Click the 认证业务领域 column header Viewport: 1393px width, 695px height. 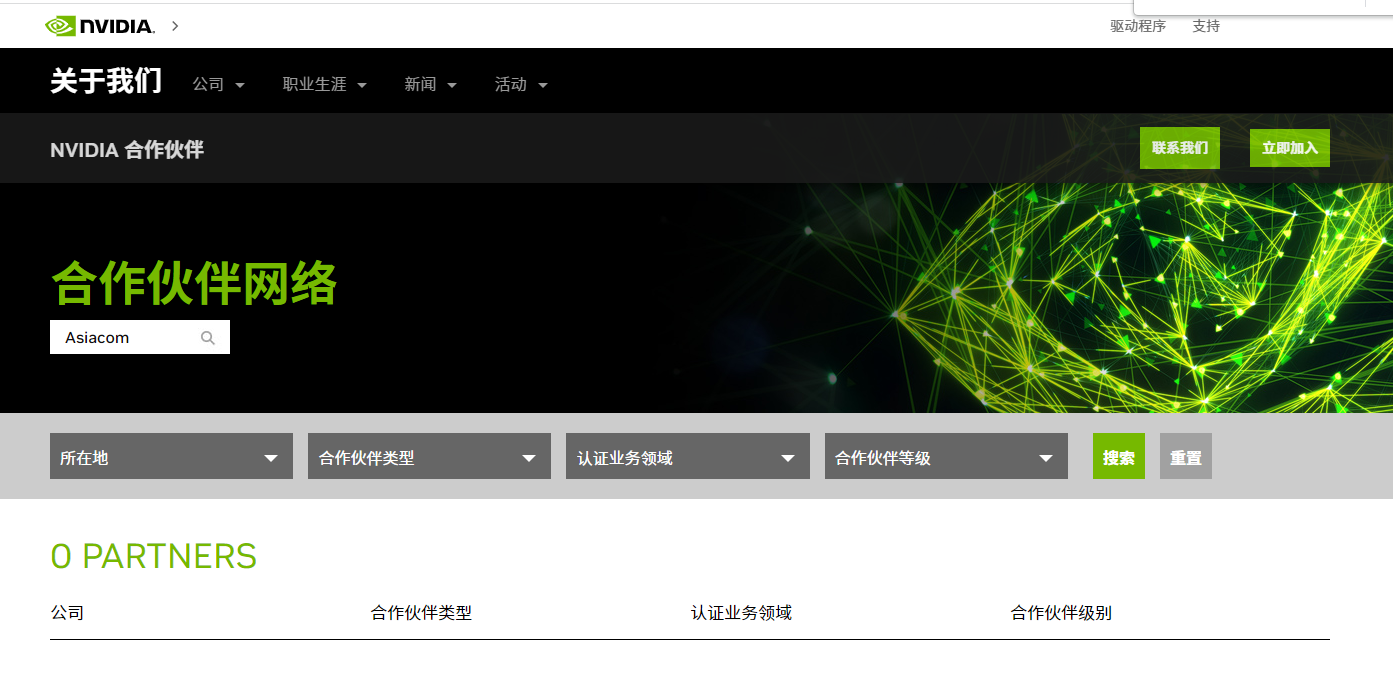741,613
